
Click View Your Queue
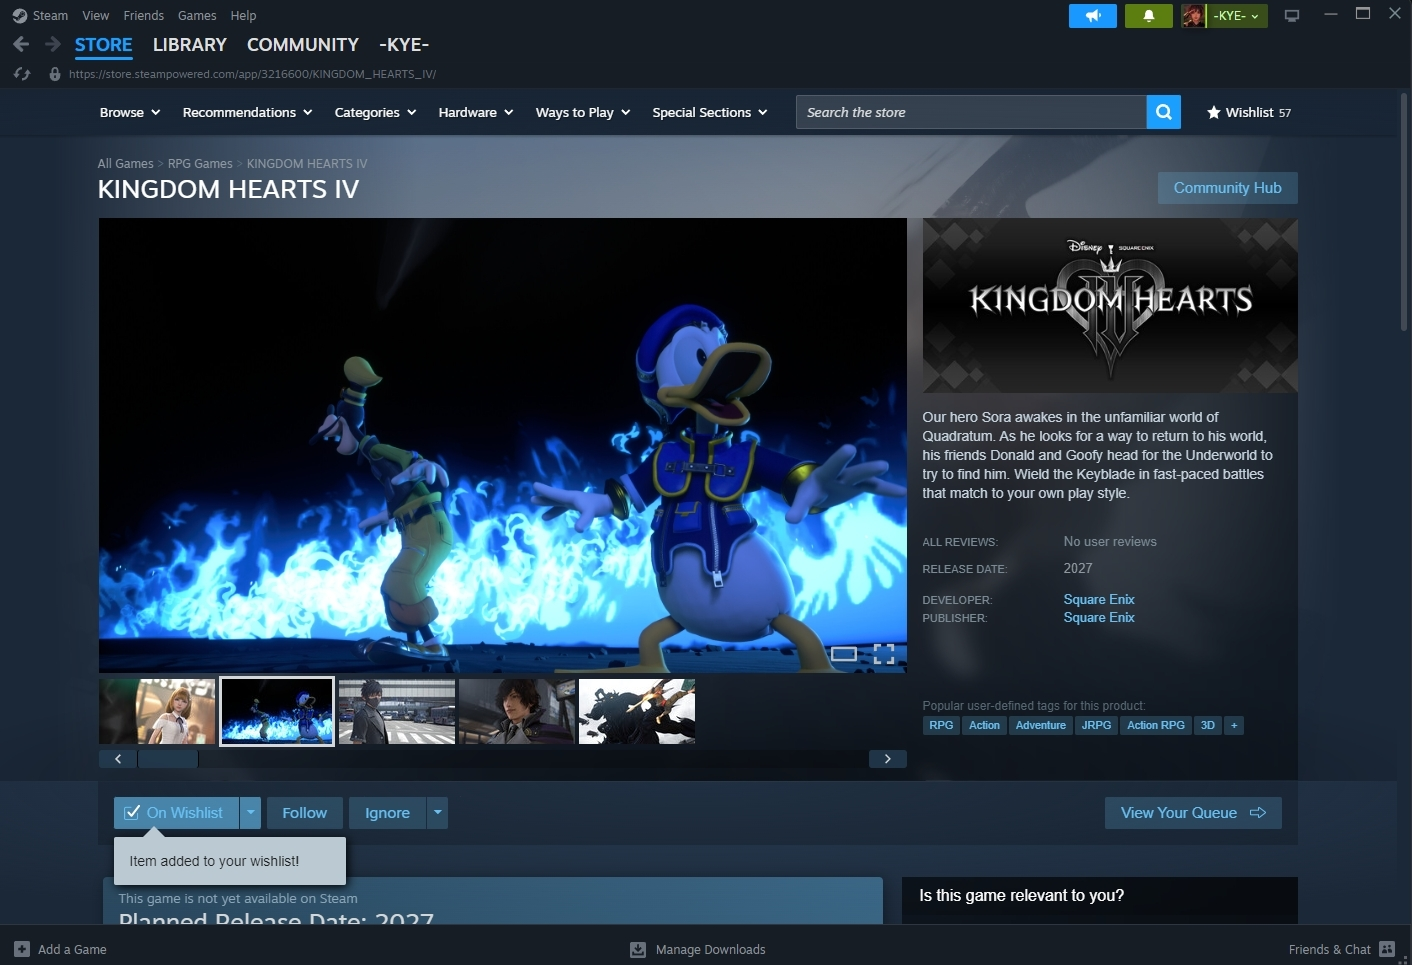pos(1193,813)
